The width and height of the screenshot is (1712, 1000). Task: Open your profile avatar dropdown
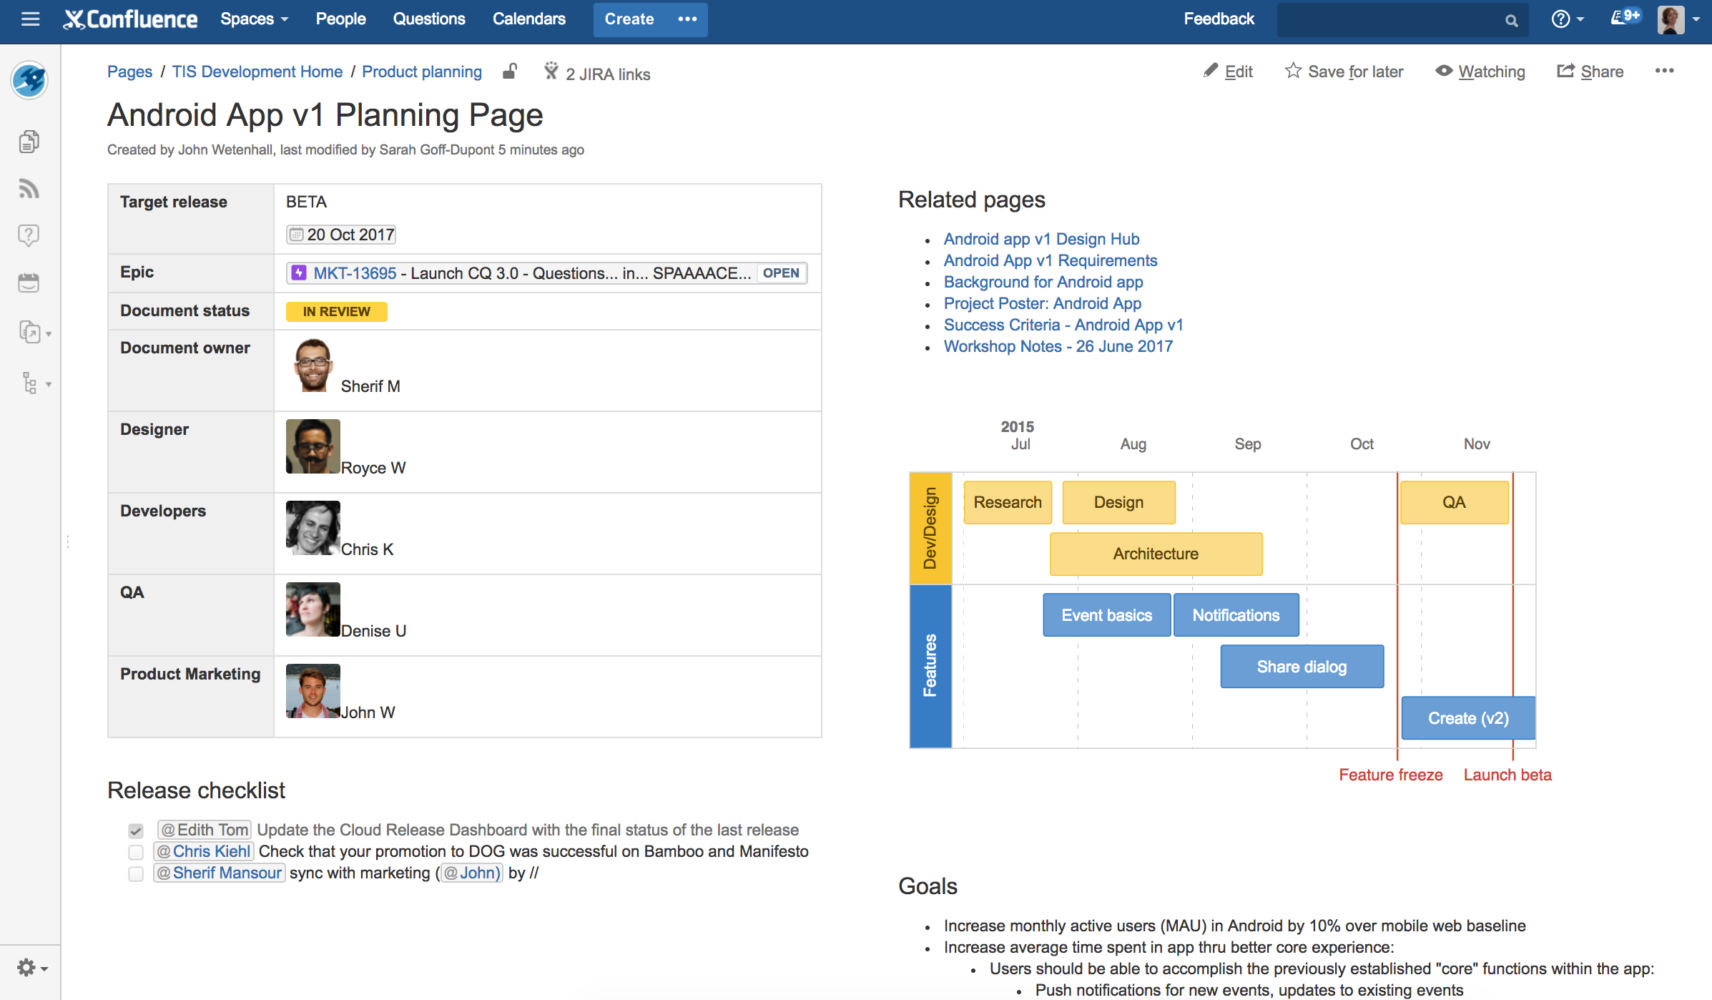coord(1669,19)
